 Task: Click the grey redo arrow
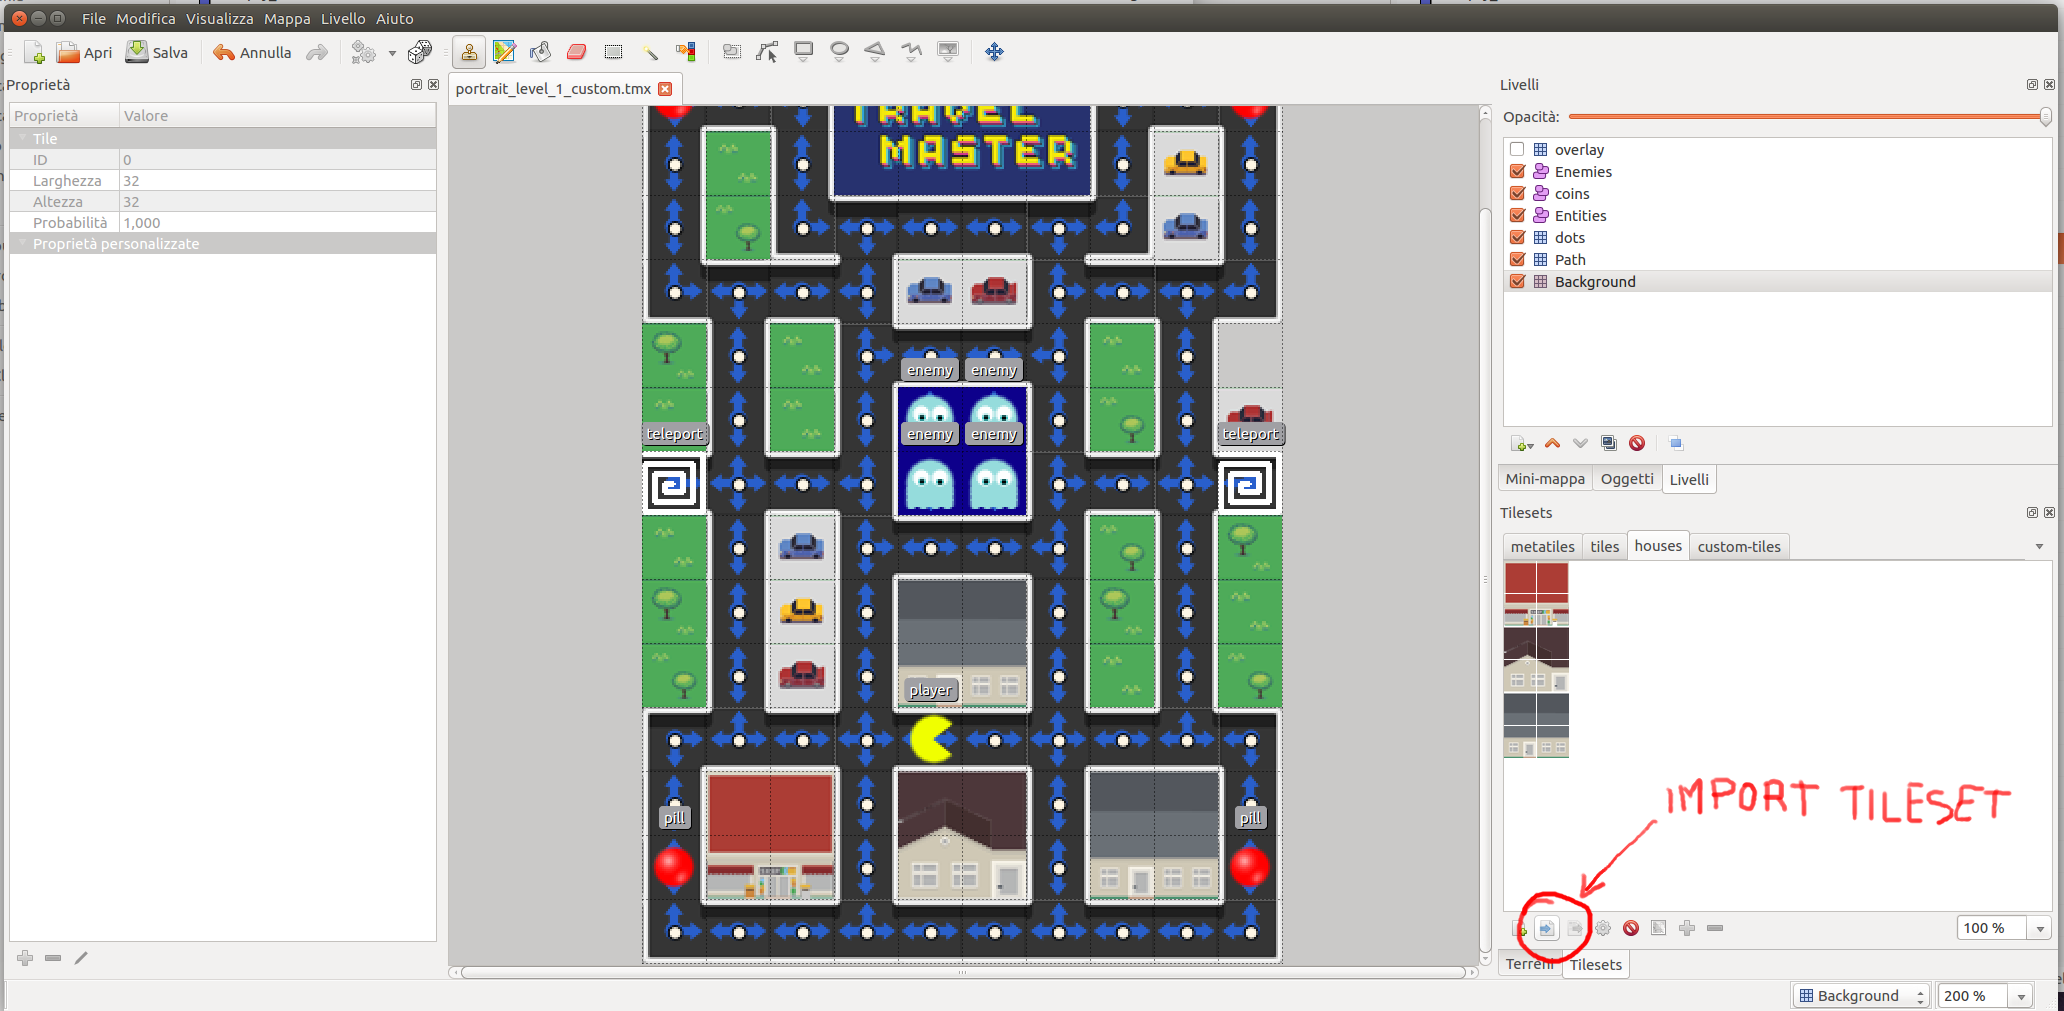point(317,52)
